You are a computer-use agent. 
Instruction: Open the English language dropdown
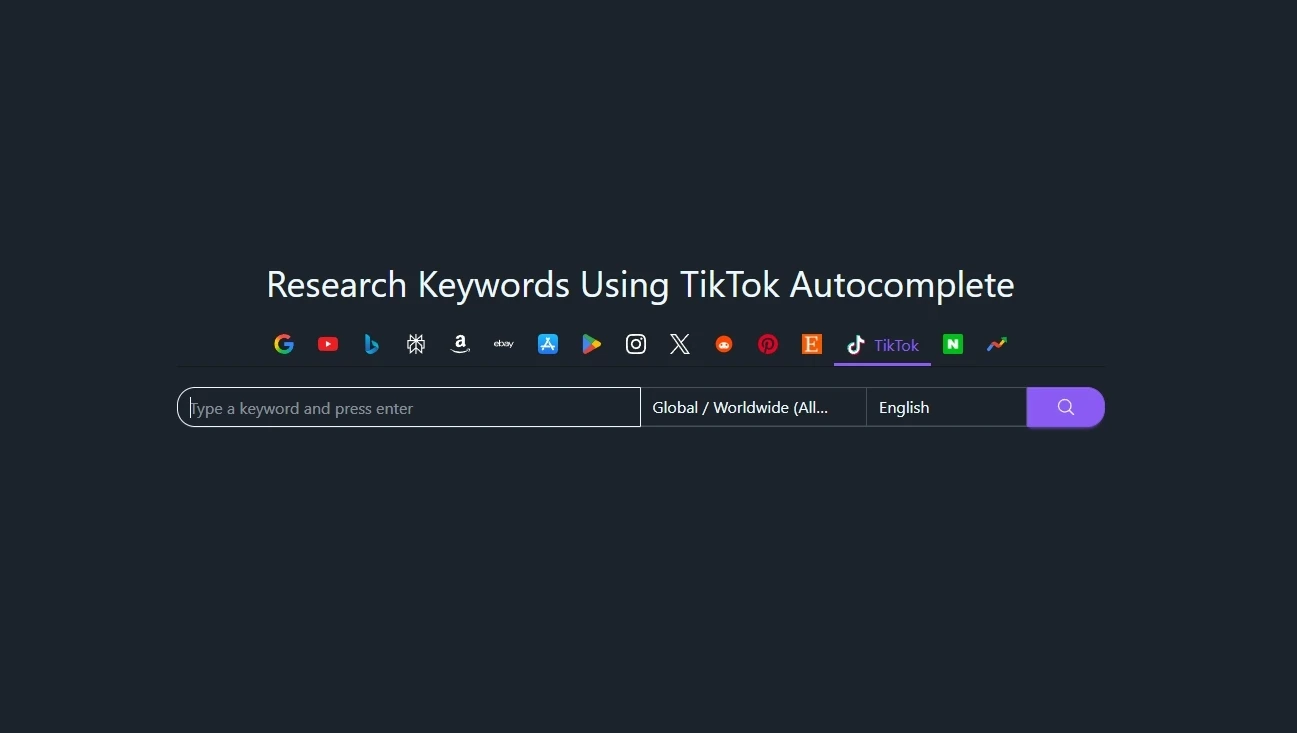coord(946,407)
